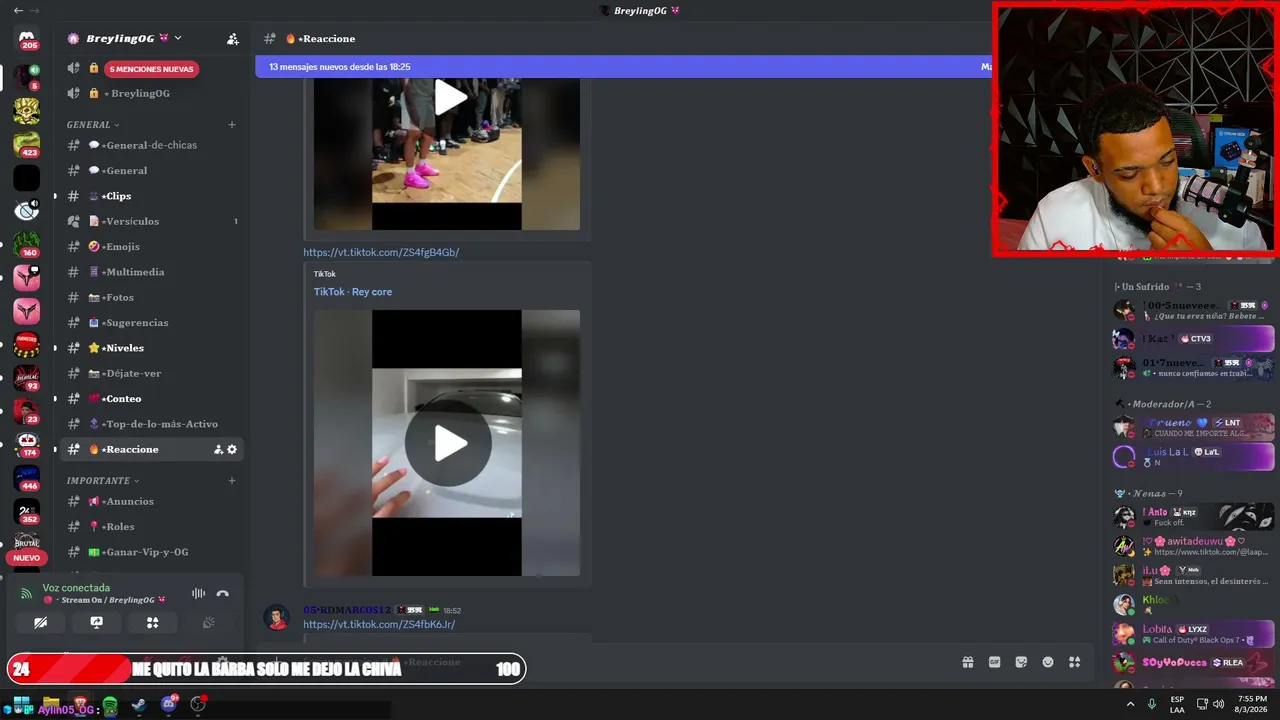Invite people to the BreylingOG server

point(233,39)
